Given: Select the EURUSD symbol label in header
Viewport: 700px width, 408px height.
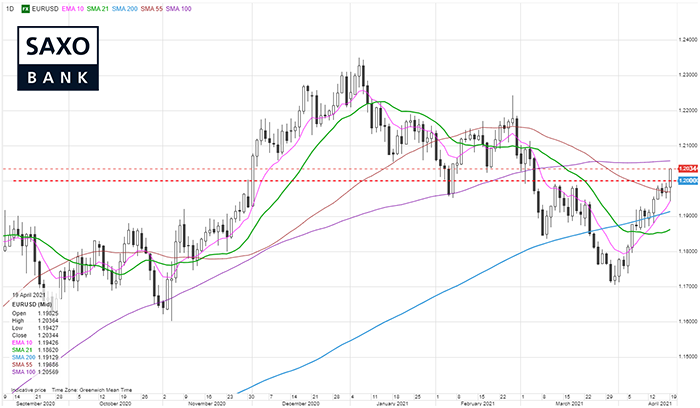Looking at the screenshot, I should coord(45,8).
